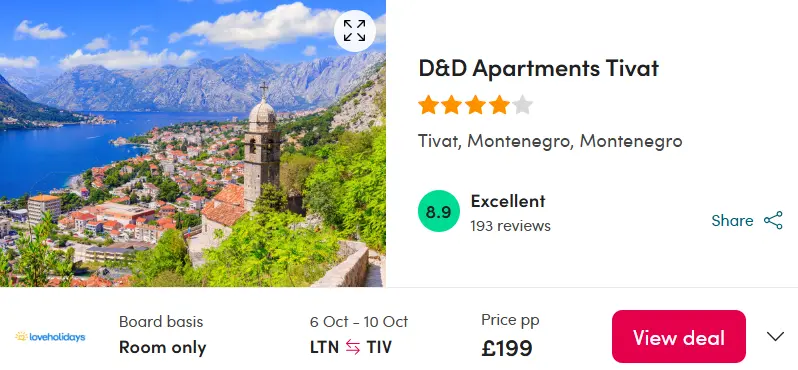Click the 6 Oct - 10 Oct dates
Viewport: 798px width, 370px height.
click(359, 322)
